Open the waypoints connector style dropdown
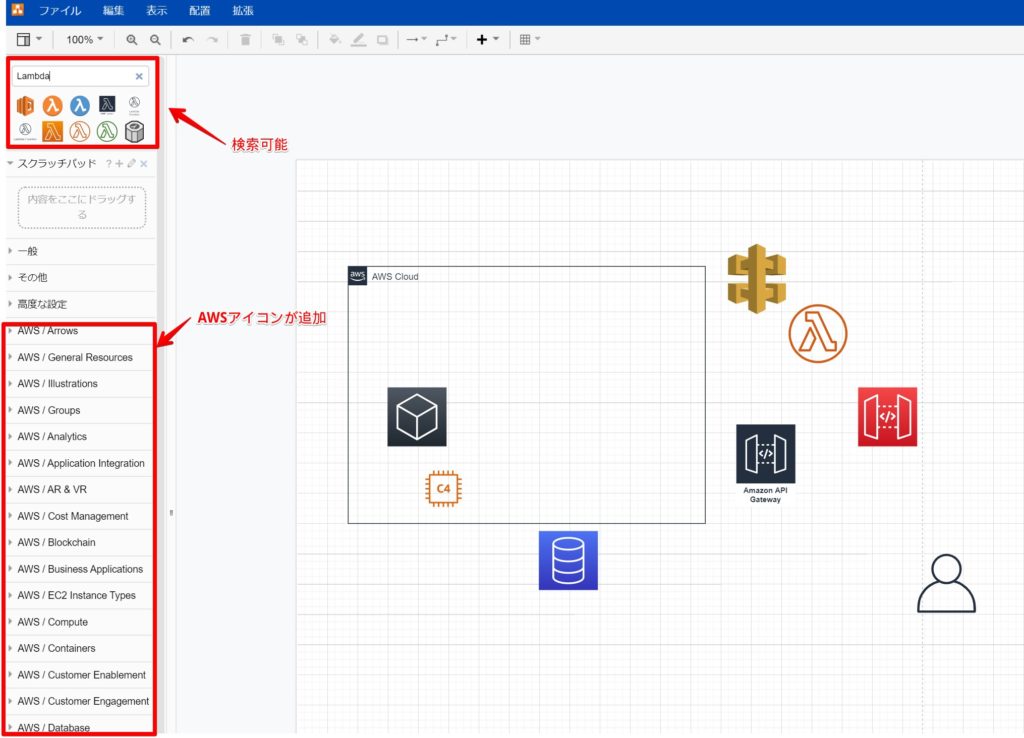The width and height of the screenshot is (1024, 738). [x=446, y=39]
